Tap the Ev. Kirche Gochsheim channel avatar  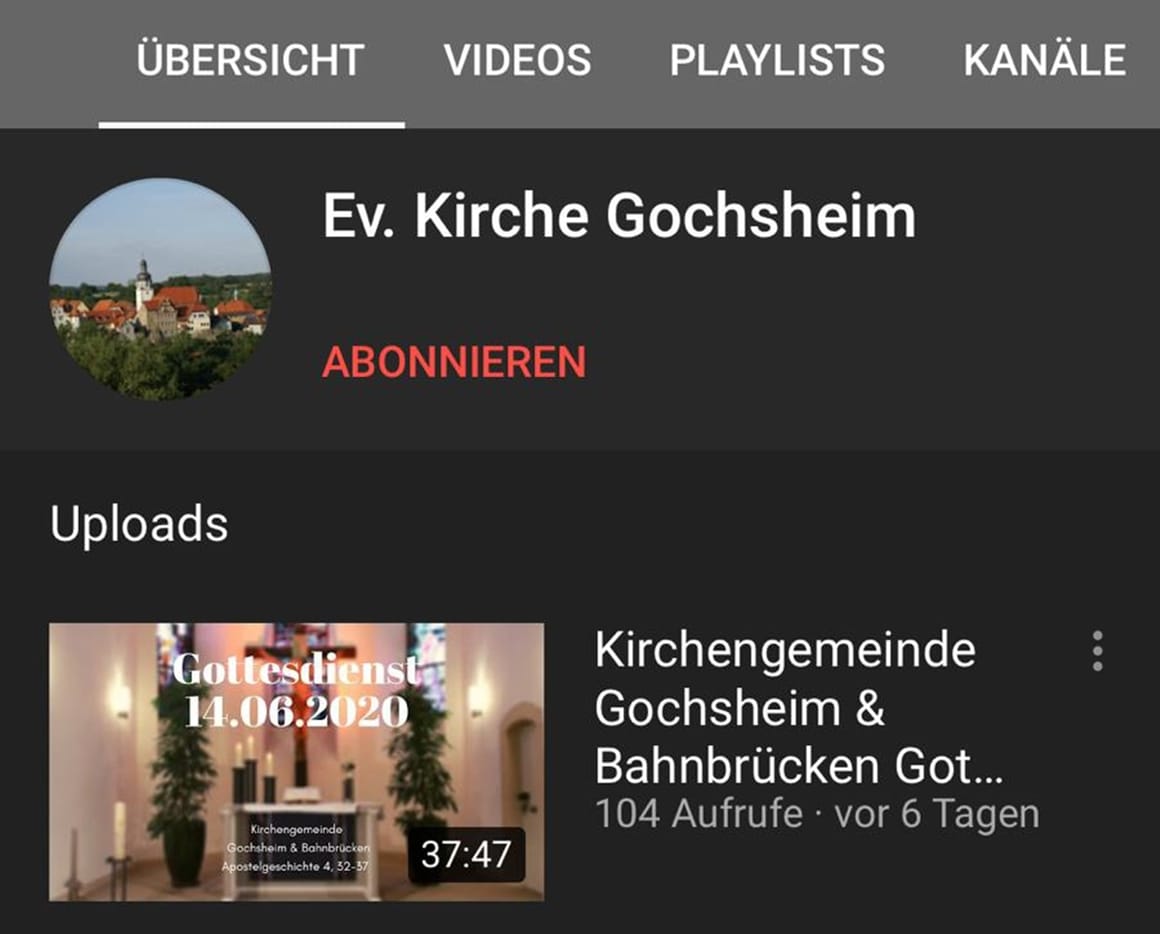pyautogui.click(x=161, y=289)
